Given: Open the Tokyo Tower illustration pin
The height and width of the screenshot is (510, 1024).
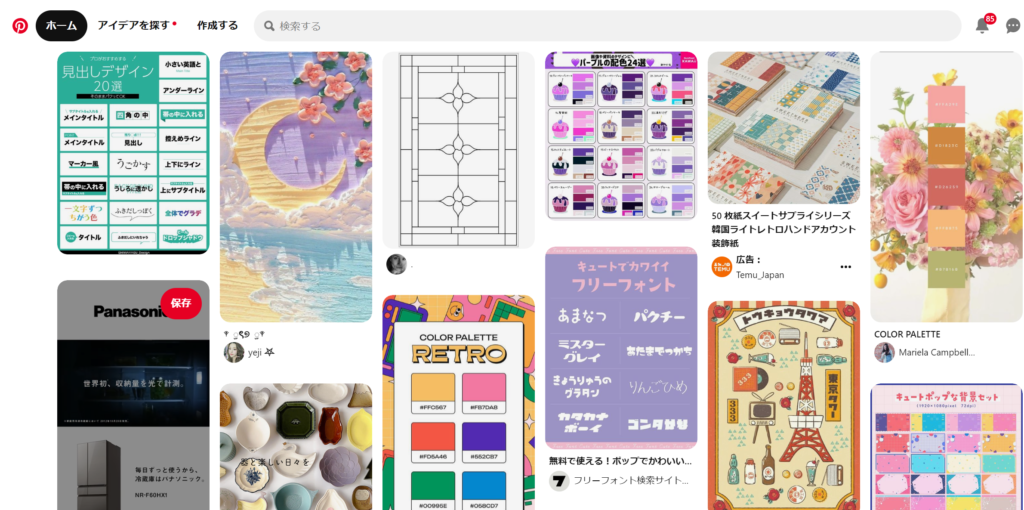Looking at the screenshot, I should coord(784,405).
